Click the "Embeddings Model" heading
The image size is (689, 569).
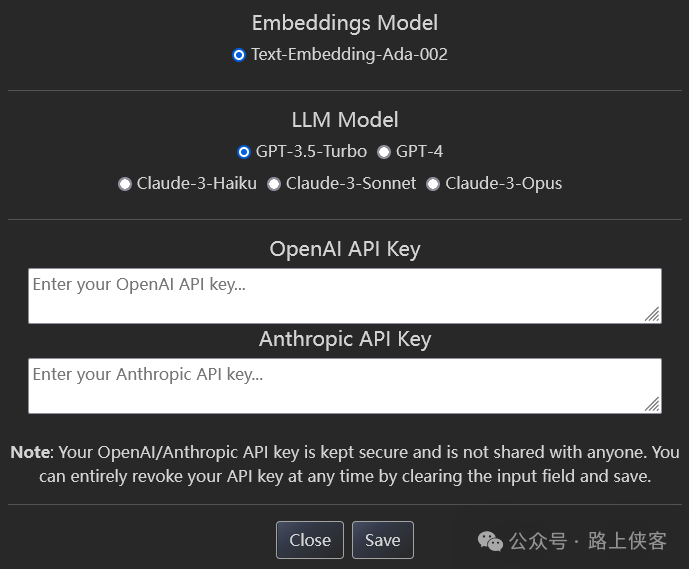pyautogui.click(x=344, y=22)
